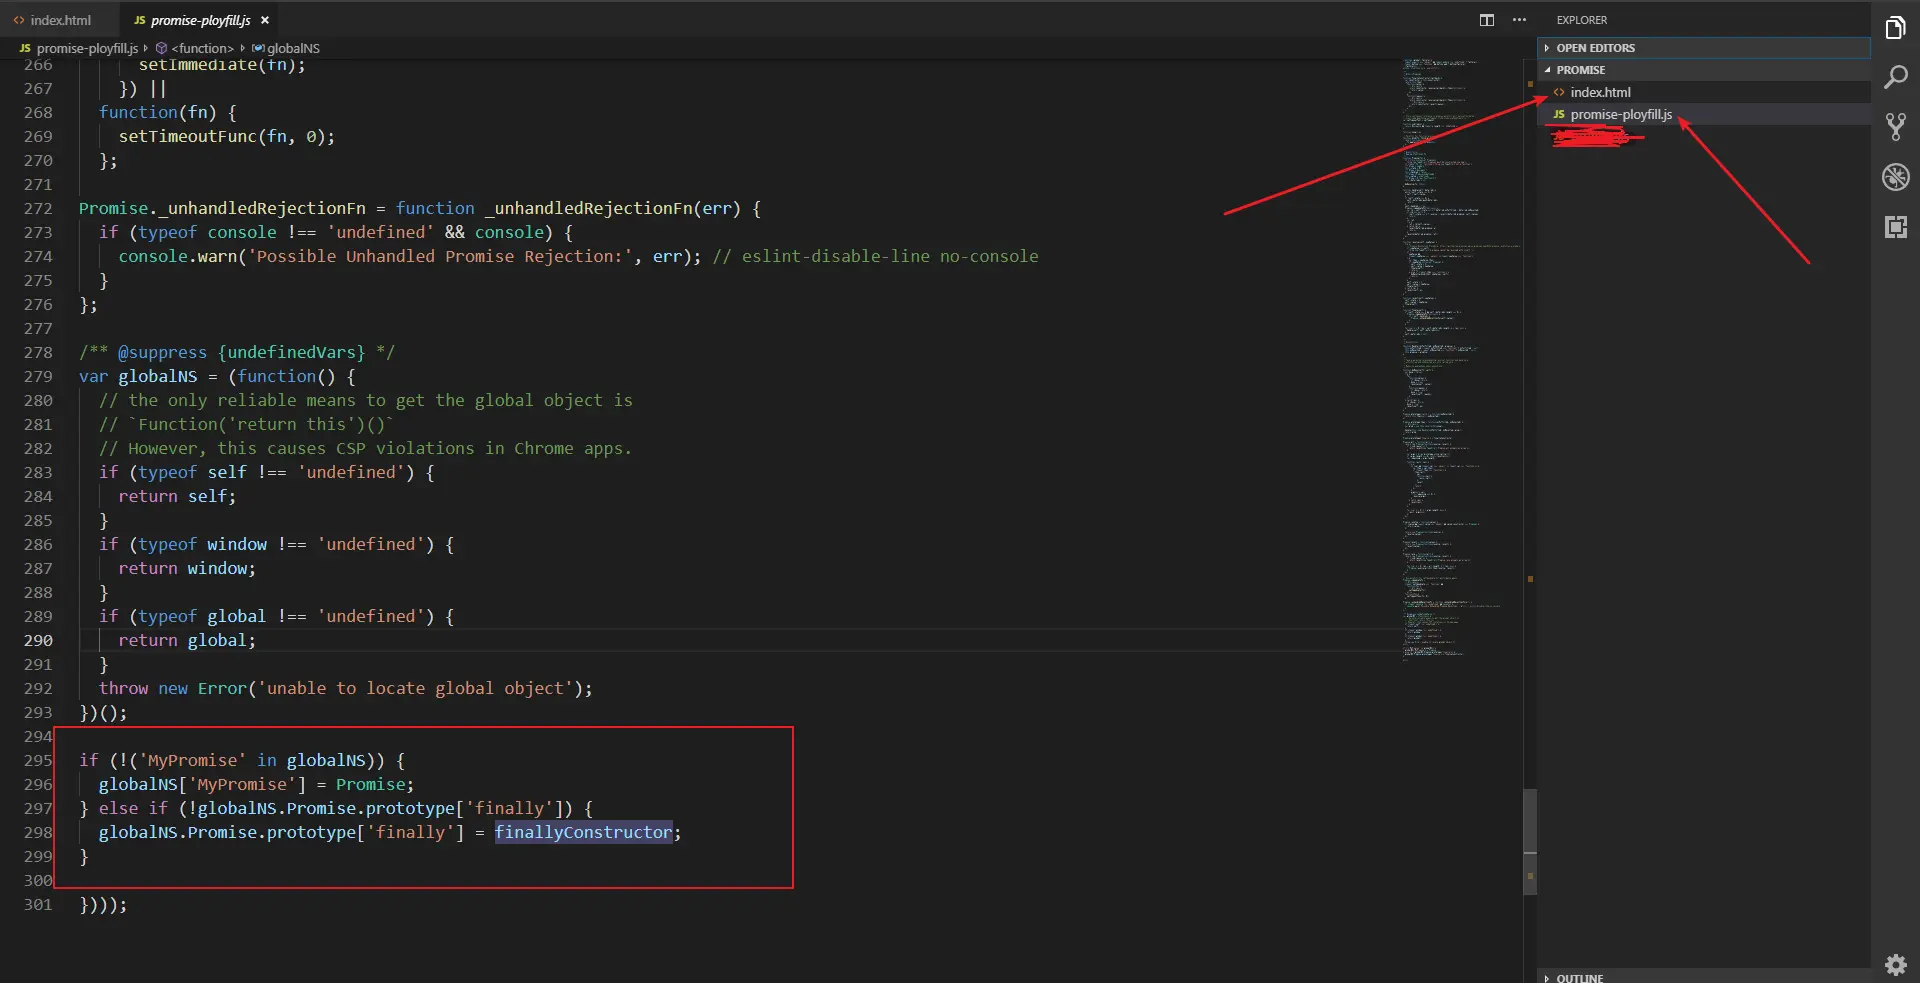The image size is (1920, 983).
Task: Select the promise-ployfill.js editor tab
Action: point(200,20)
